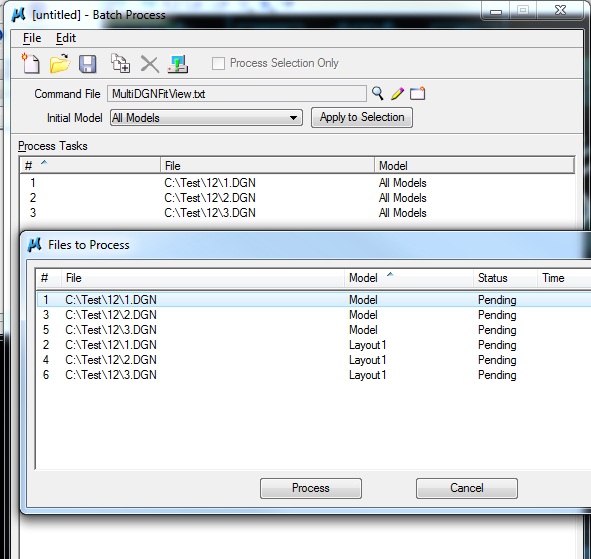Open a batch job with folder icon
This screenshot has width=591, height=559.
tap(60, 63)
